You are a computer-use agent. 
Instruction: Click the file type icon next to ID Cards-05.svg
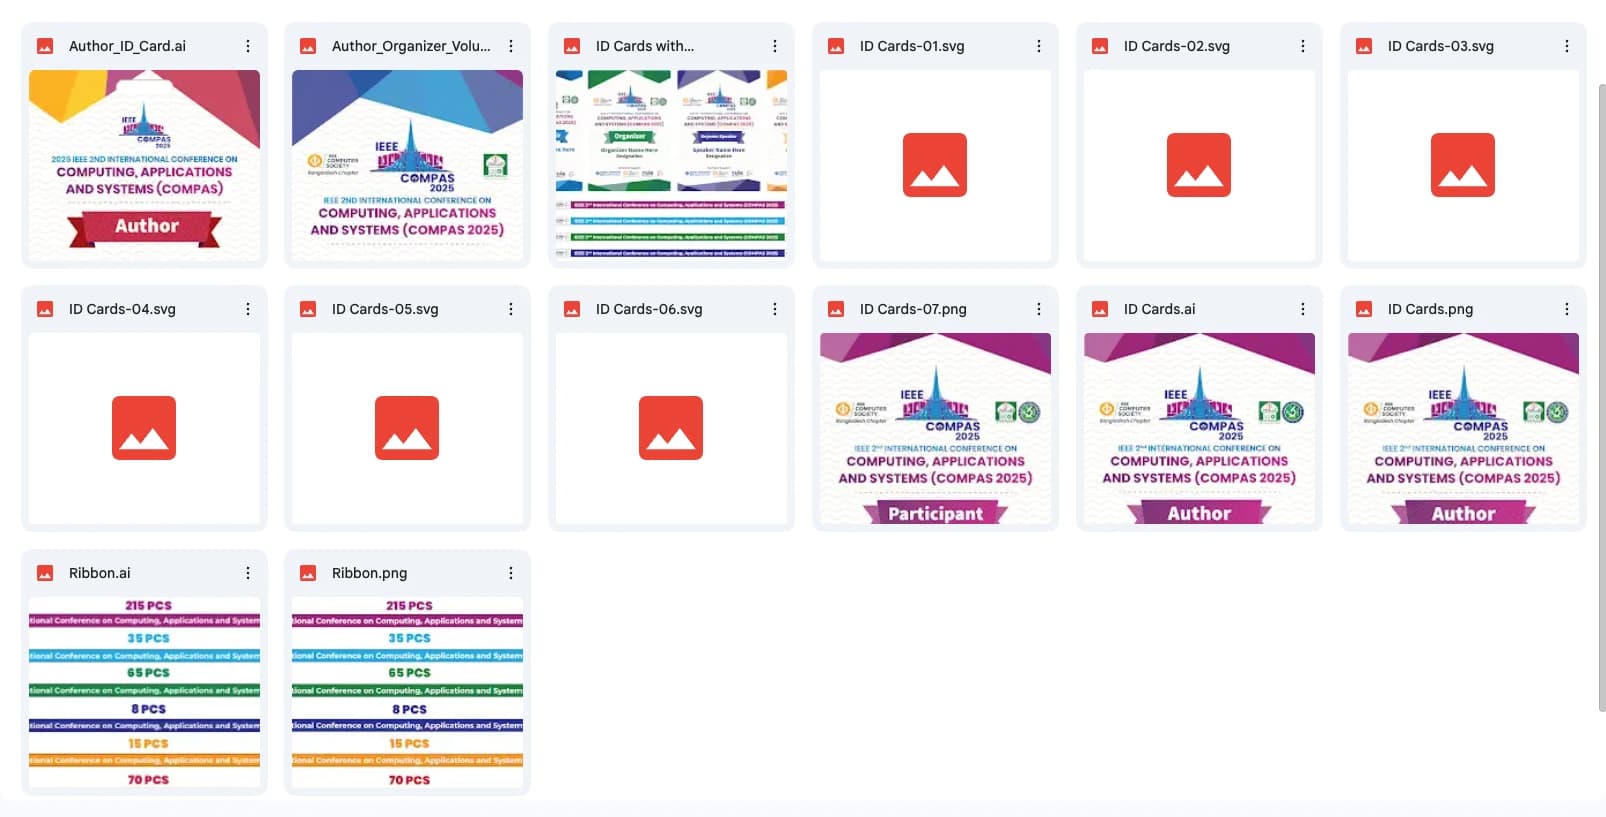[x=308, y=309]
